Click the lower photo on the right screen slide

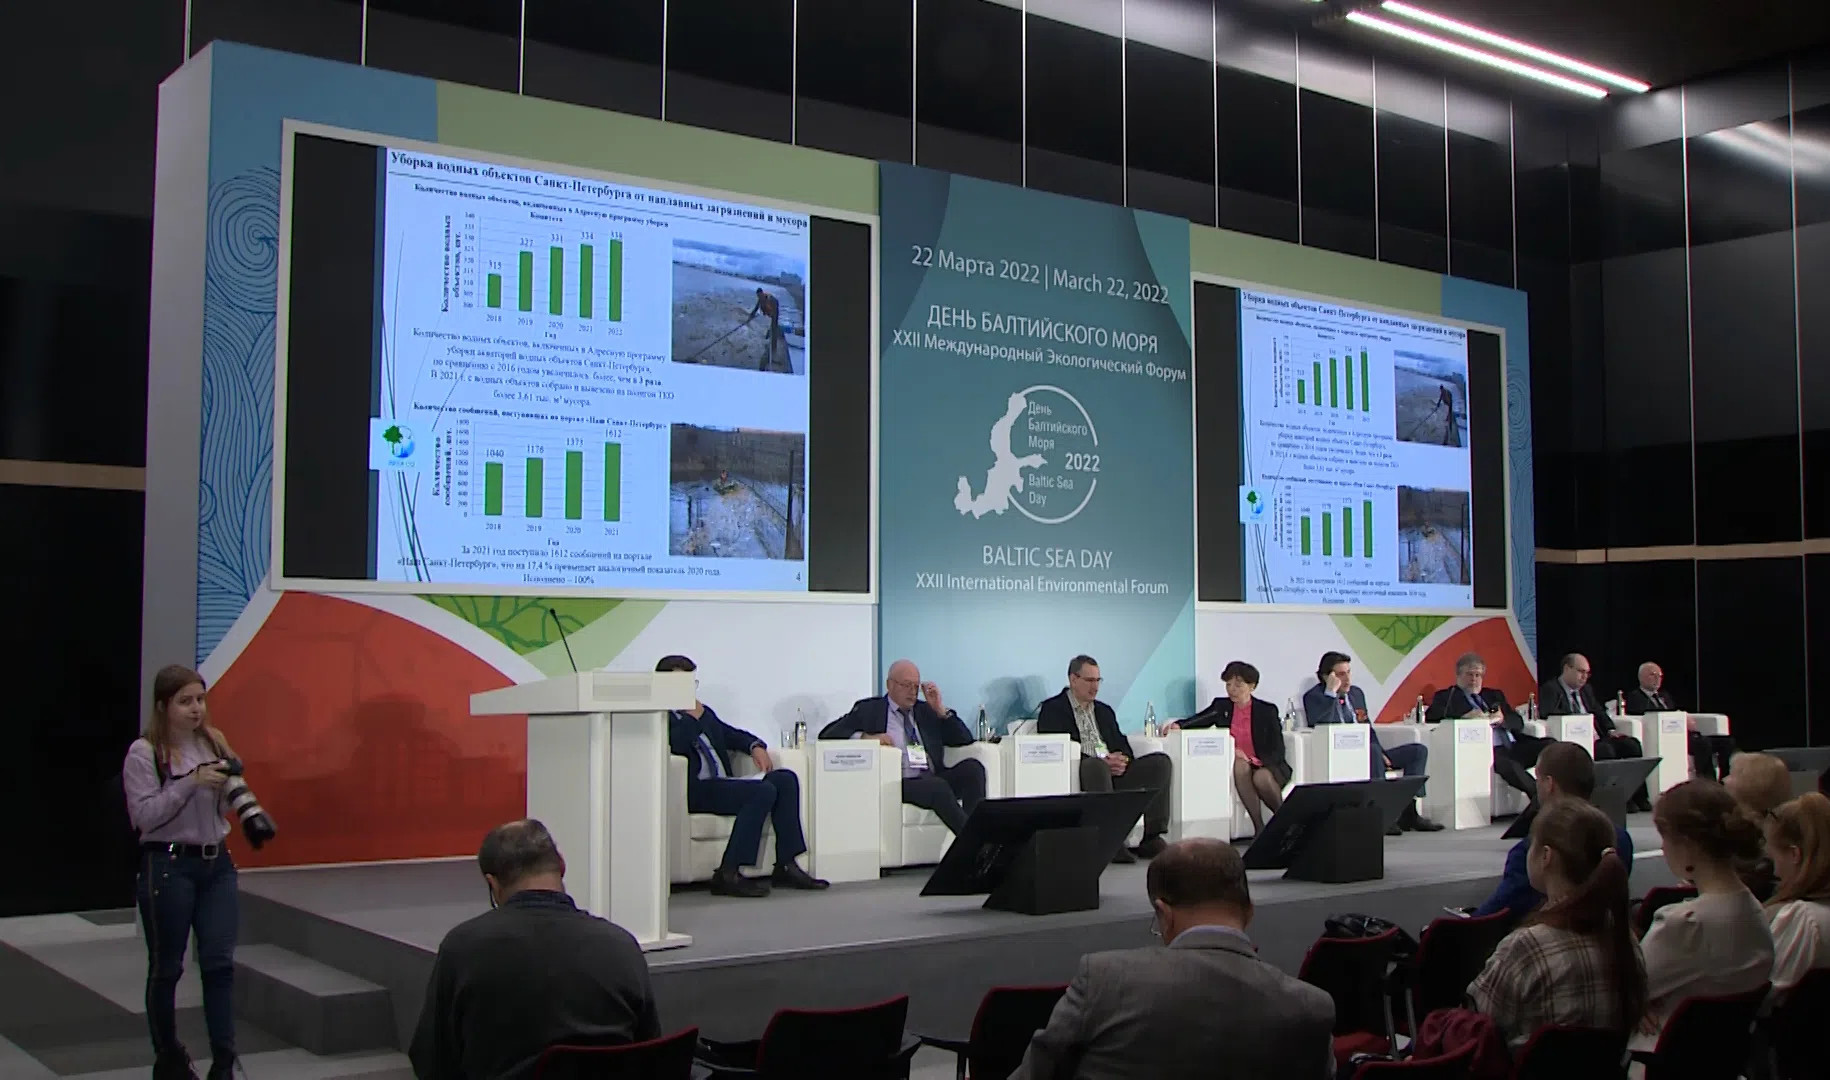[x=1433, y=534]
